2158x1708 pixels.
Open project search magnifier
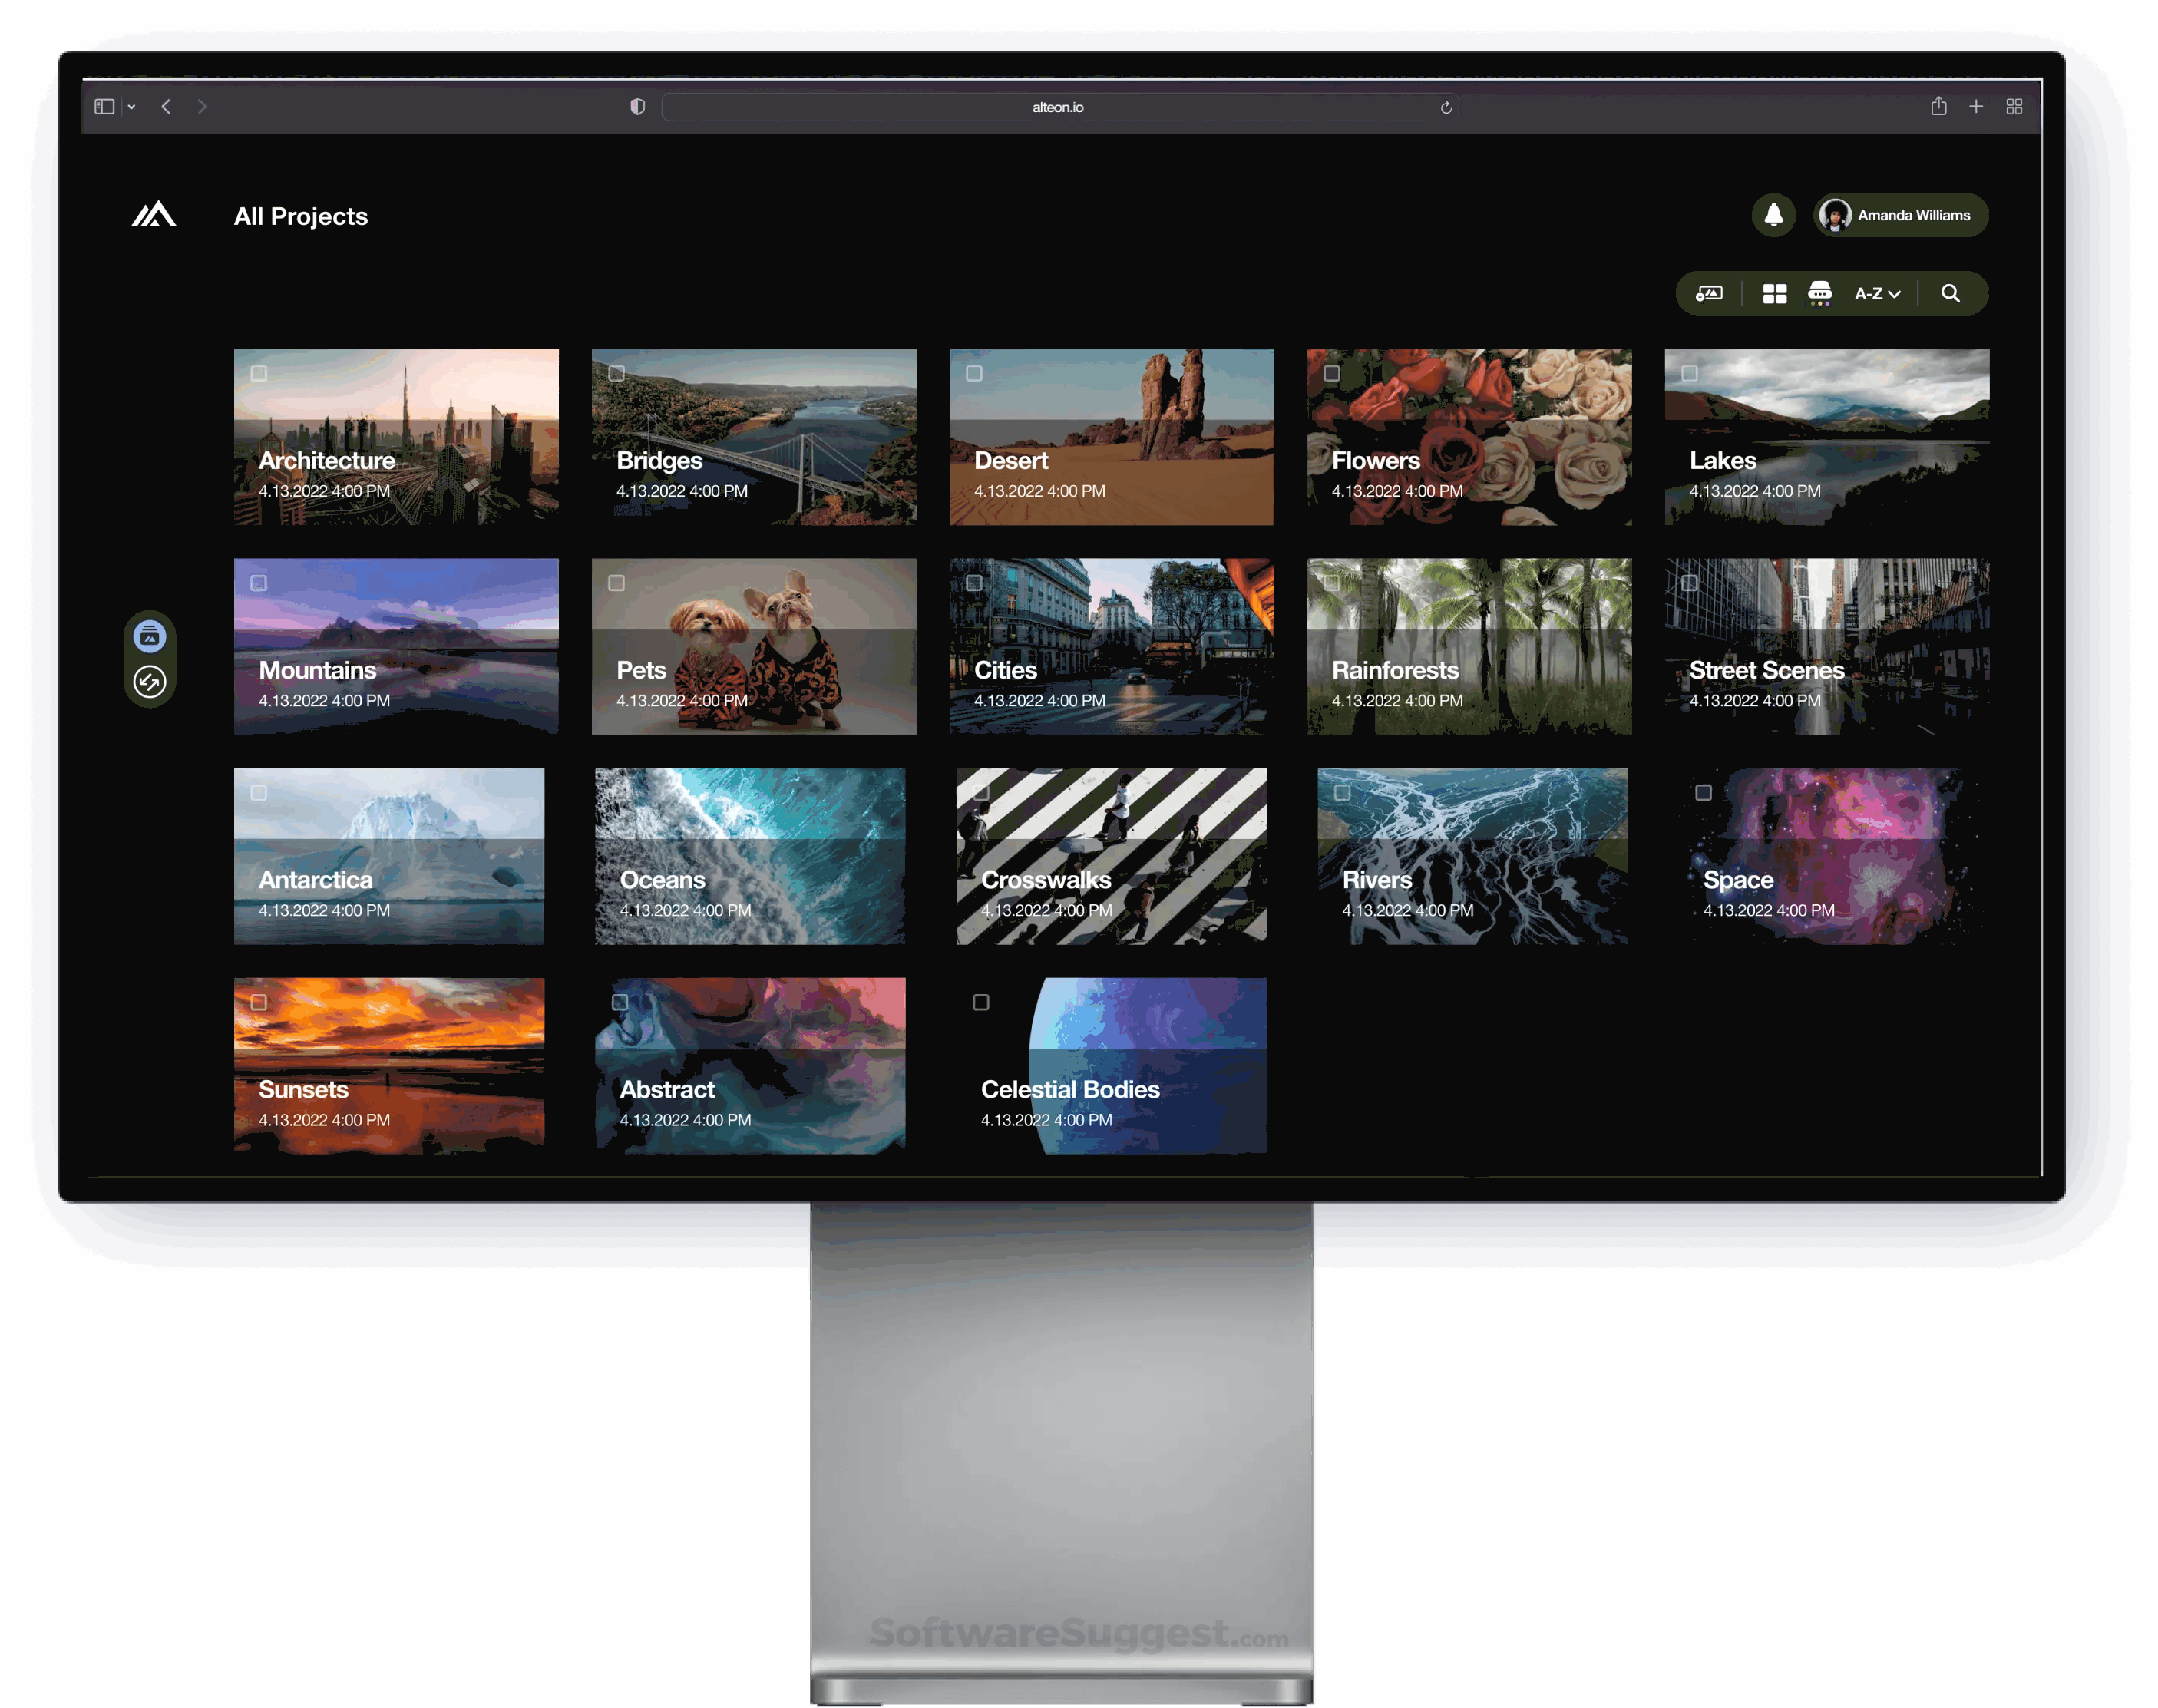pyautogui.click(x=1950, y=293)
